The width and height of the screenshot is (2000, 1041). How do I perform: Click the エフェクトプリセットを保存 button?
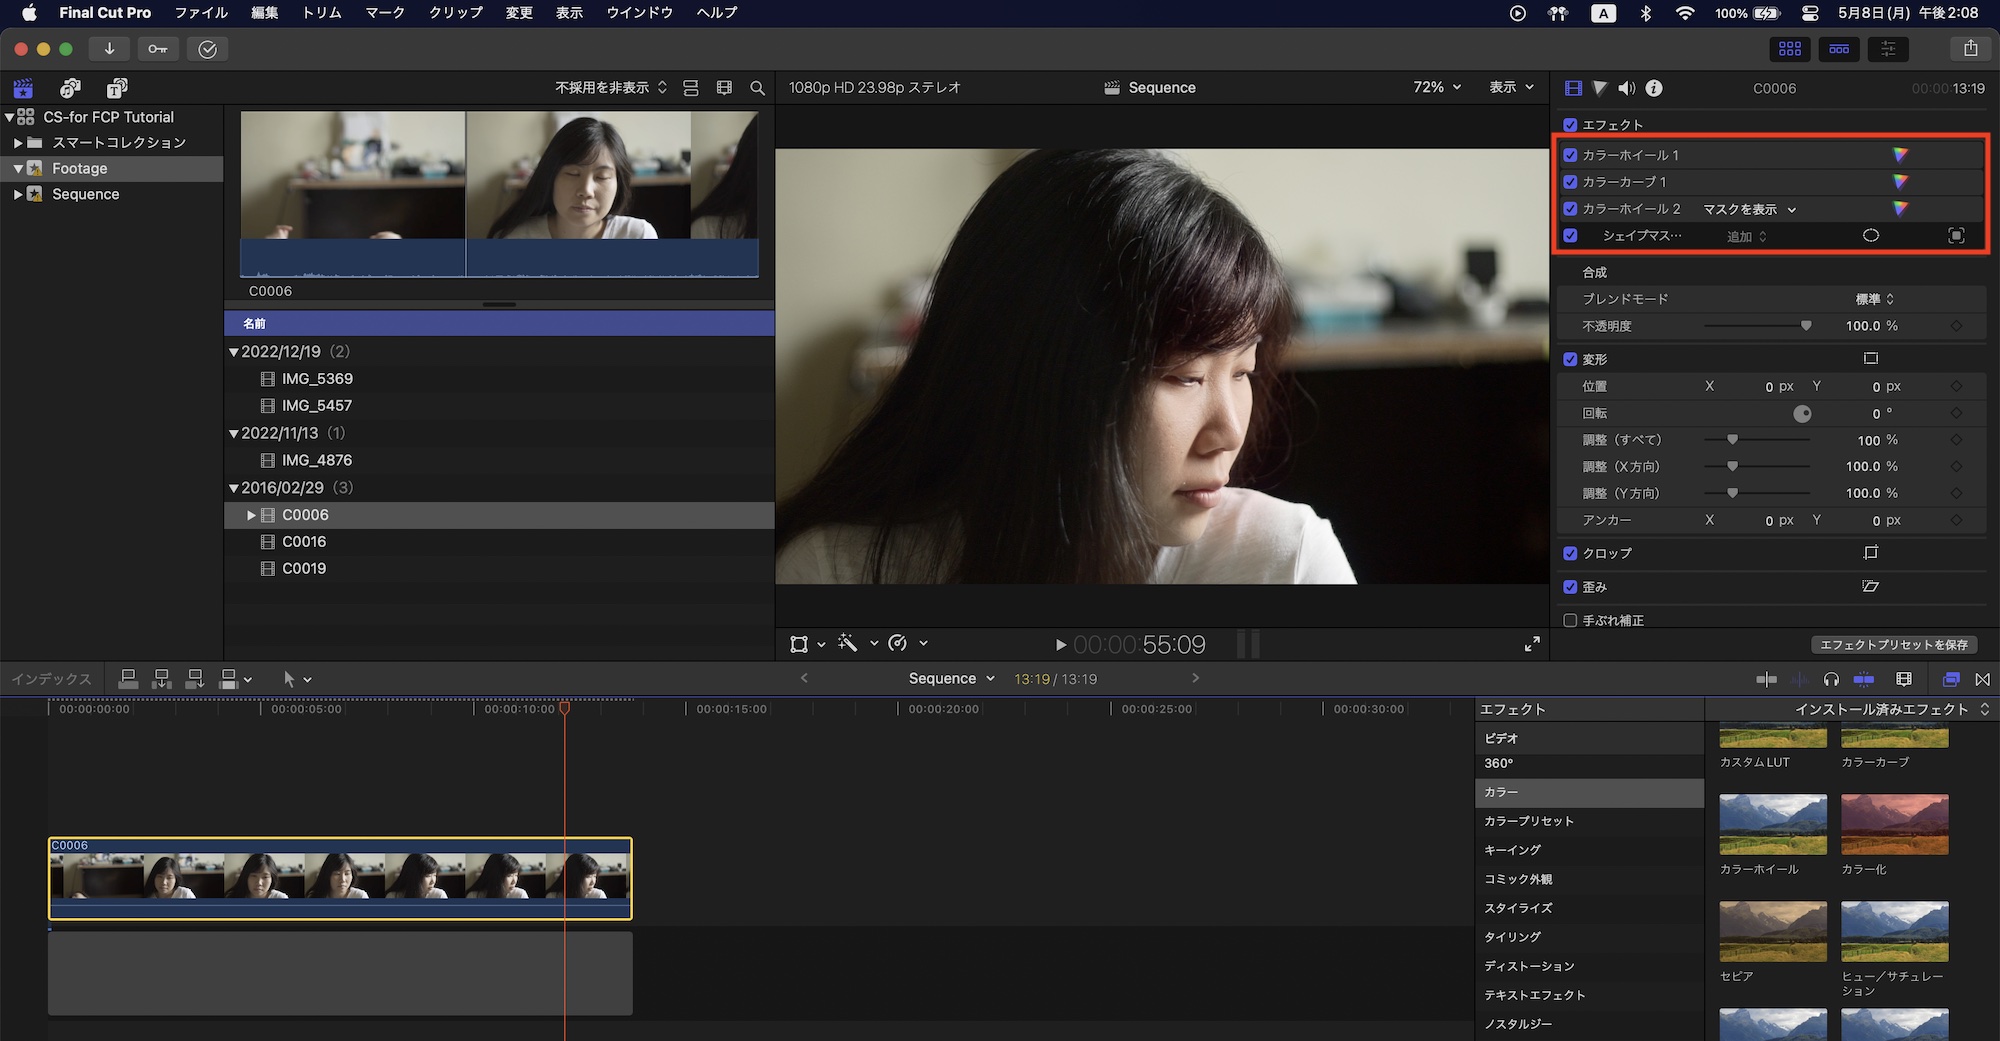1893,645
